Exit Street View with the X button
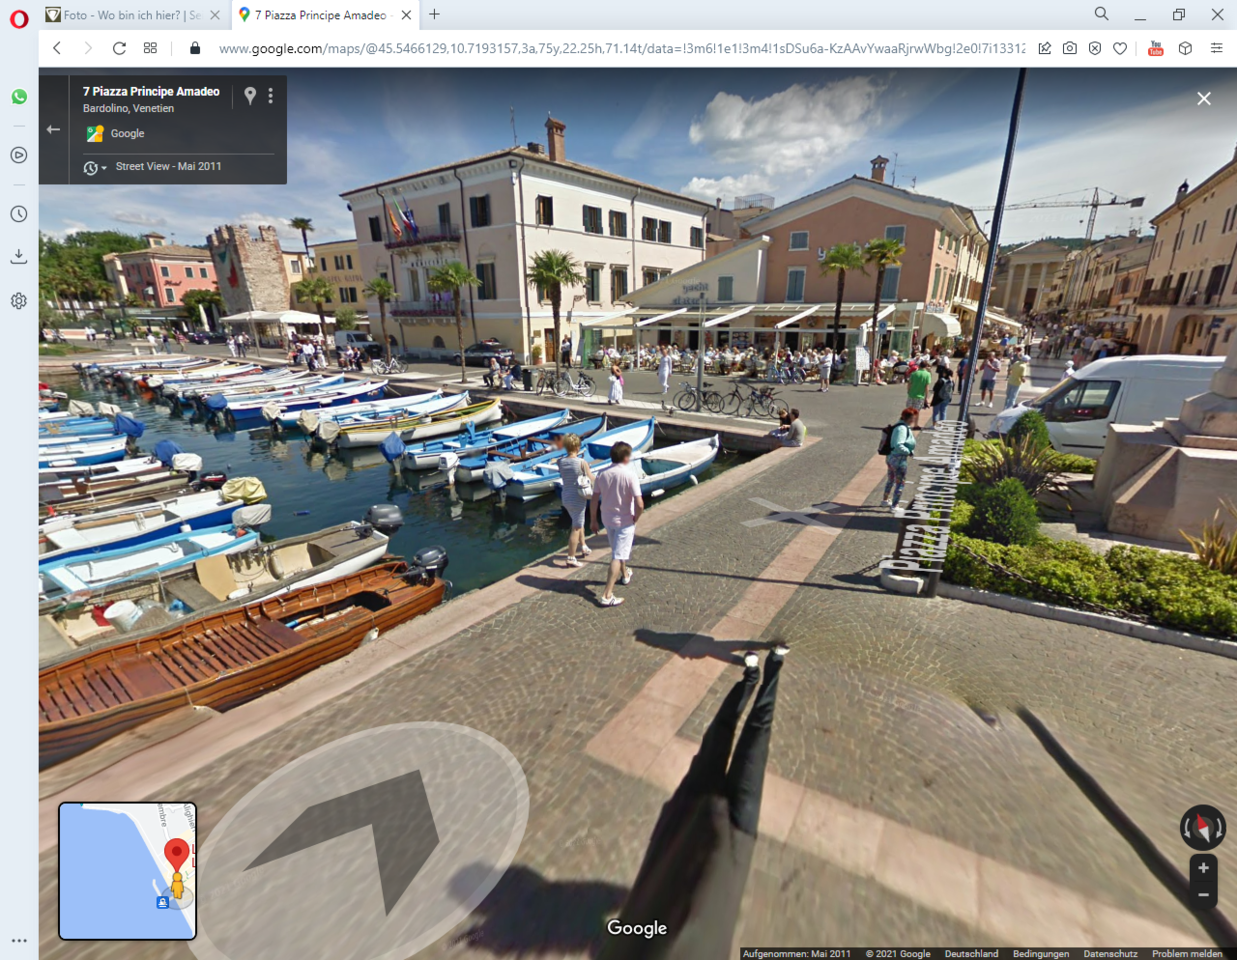The image size is (1237, 960). (1204, 98)
